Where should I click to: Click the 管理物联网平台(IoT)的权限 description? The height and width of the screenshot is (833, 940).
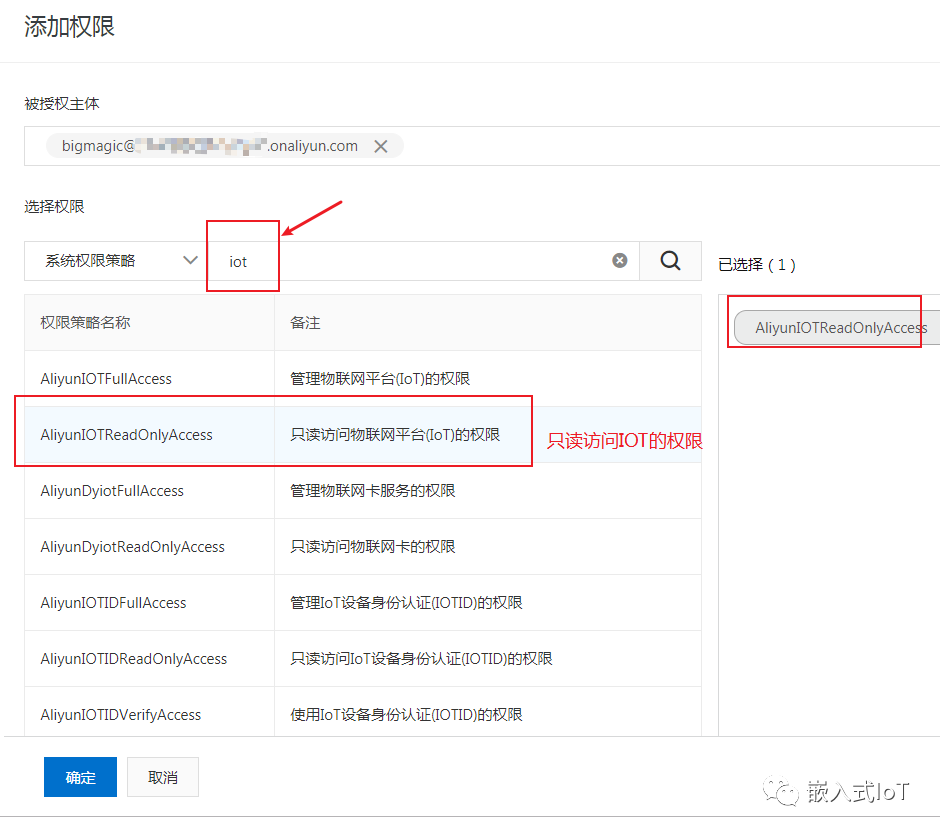pos(380,379)
